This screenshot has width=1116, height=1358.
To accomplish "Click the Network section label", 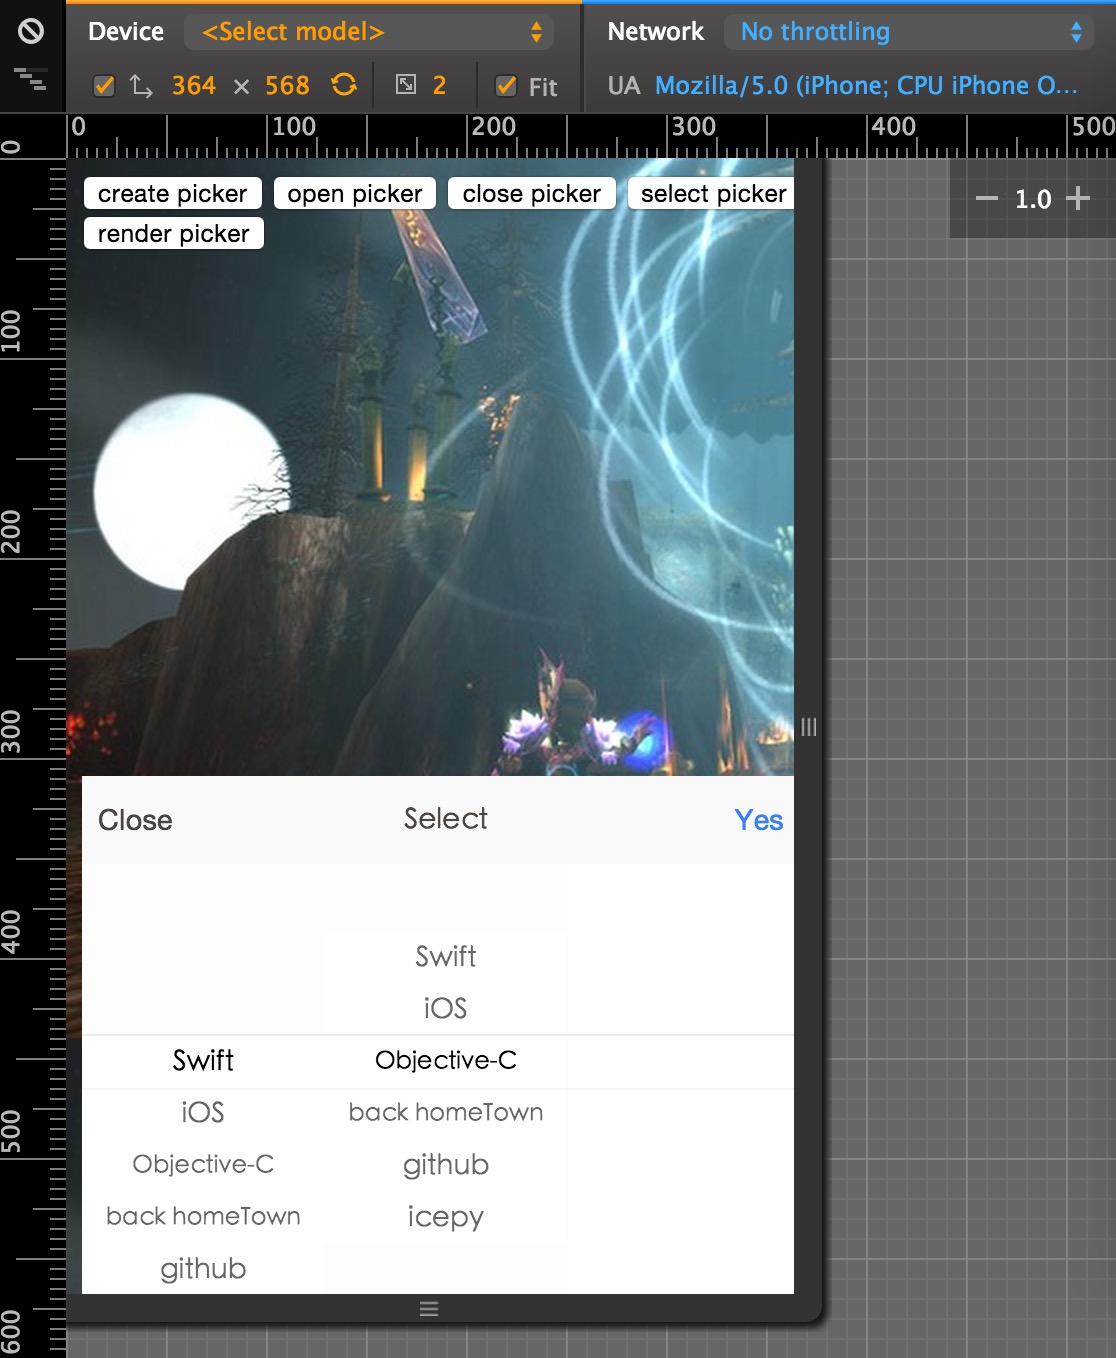I will click(655, 31).
